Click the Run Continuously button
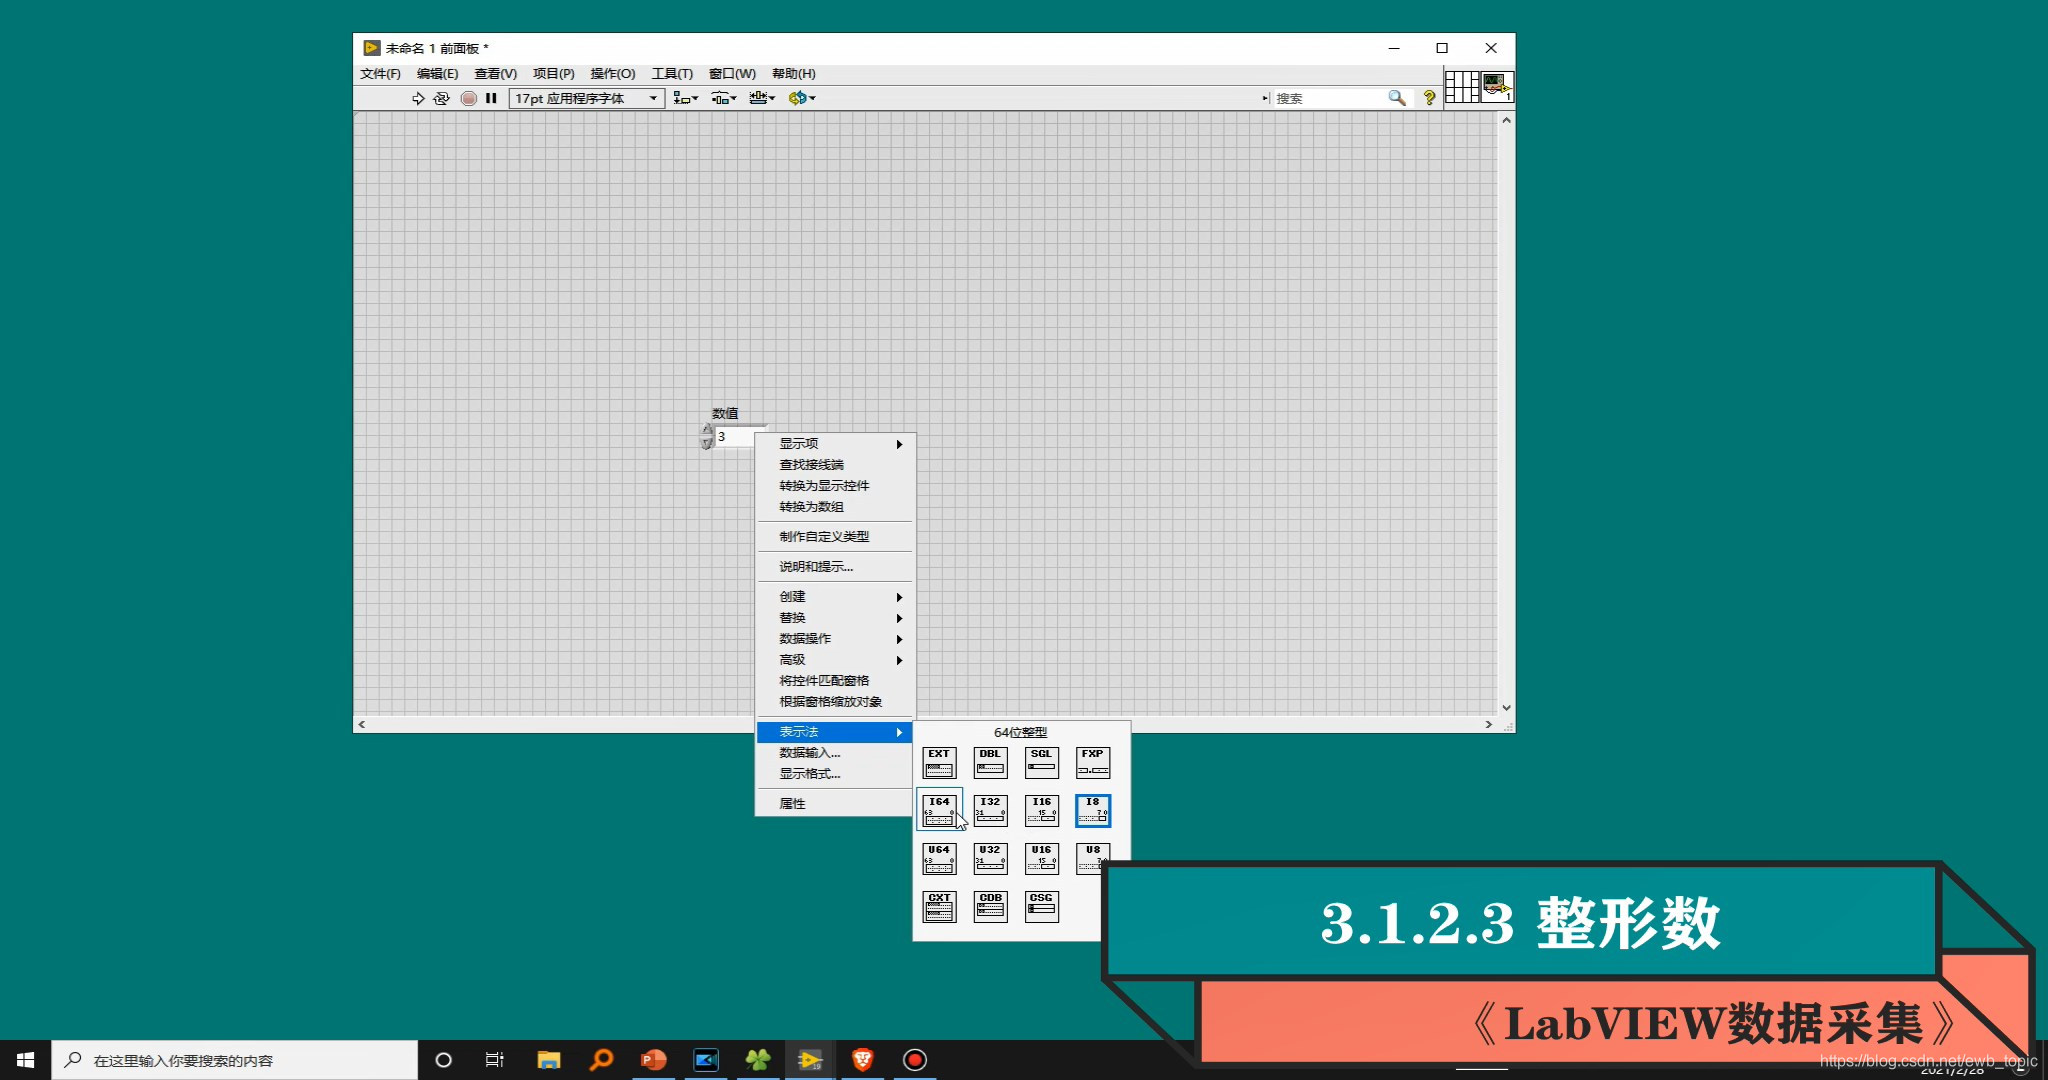Viewport: 2048px width, 1080px height. point(442,98)
